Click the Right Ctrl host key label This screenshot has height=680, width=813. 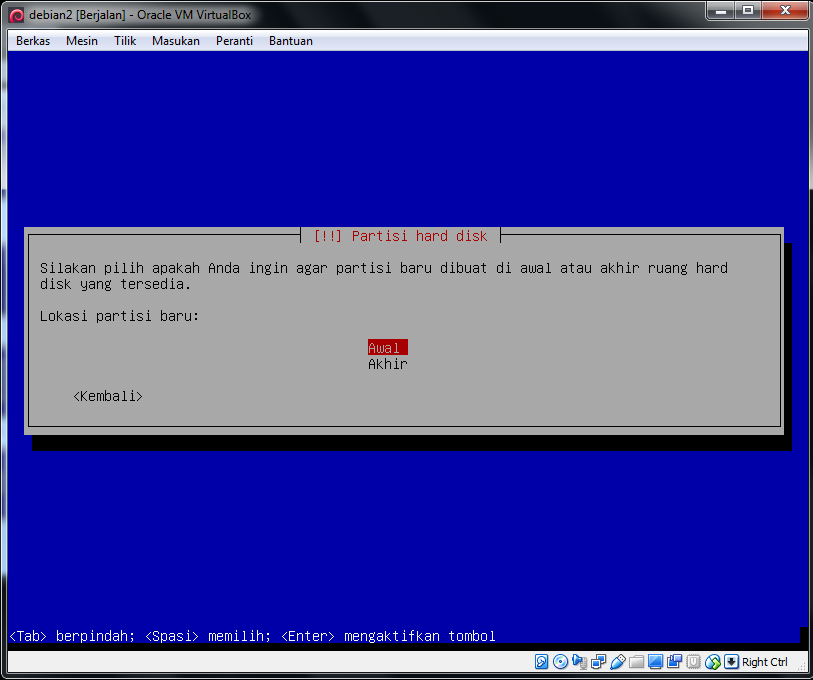pos(764,662)
